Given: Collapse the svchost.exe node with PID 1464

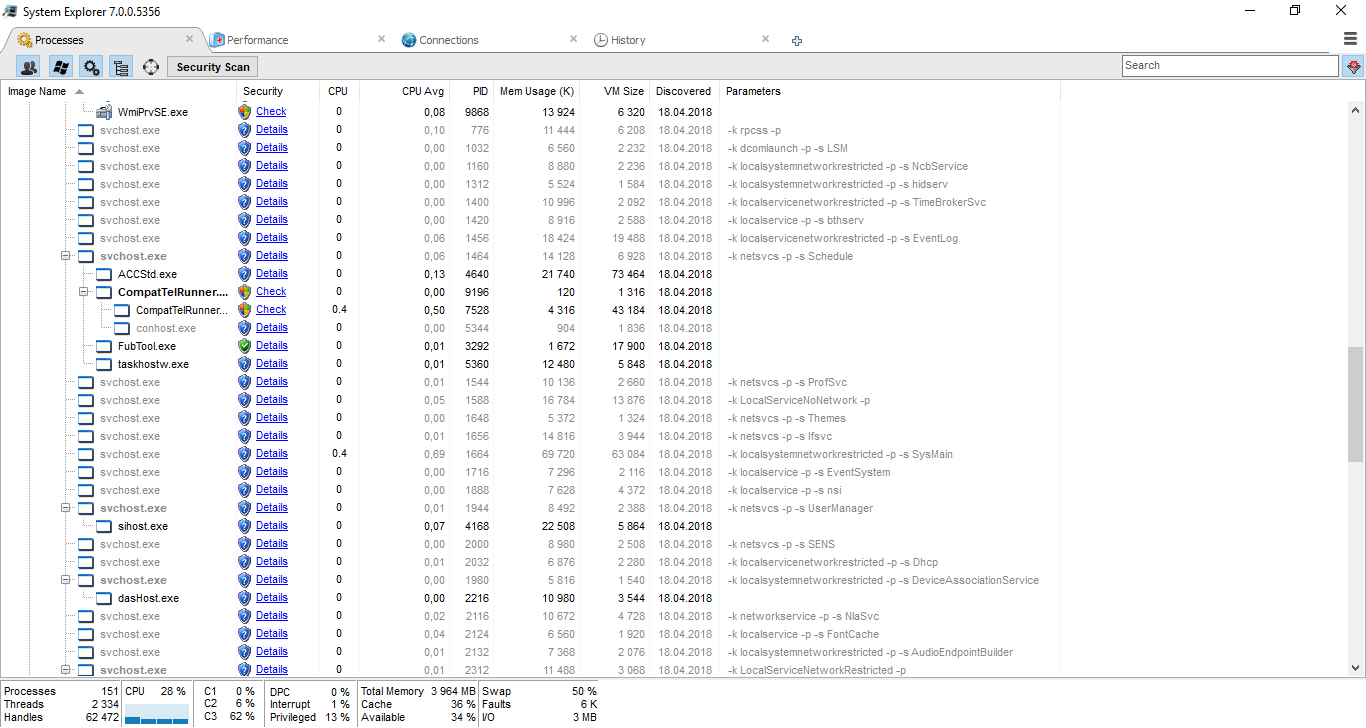Looking at the screenshot, I should tap(67, 256).
